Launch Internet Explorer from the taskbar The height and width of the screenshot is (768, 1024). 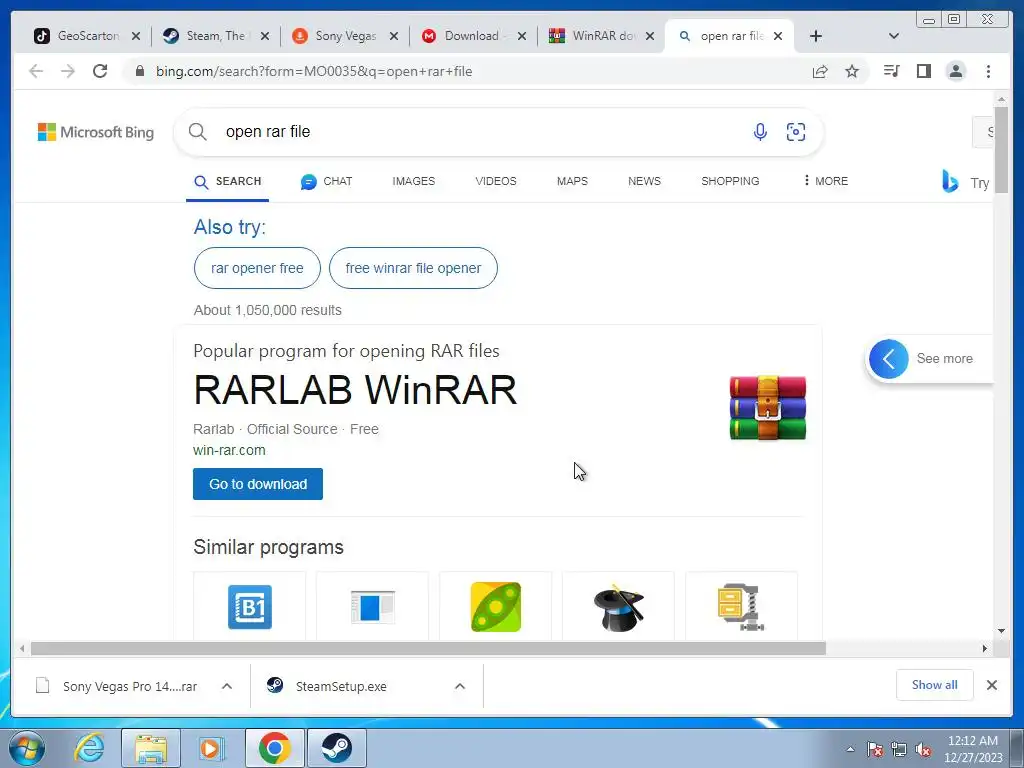[x=89, y=748]
